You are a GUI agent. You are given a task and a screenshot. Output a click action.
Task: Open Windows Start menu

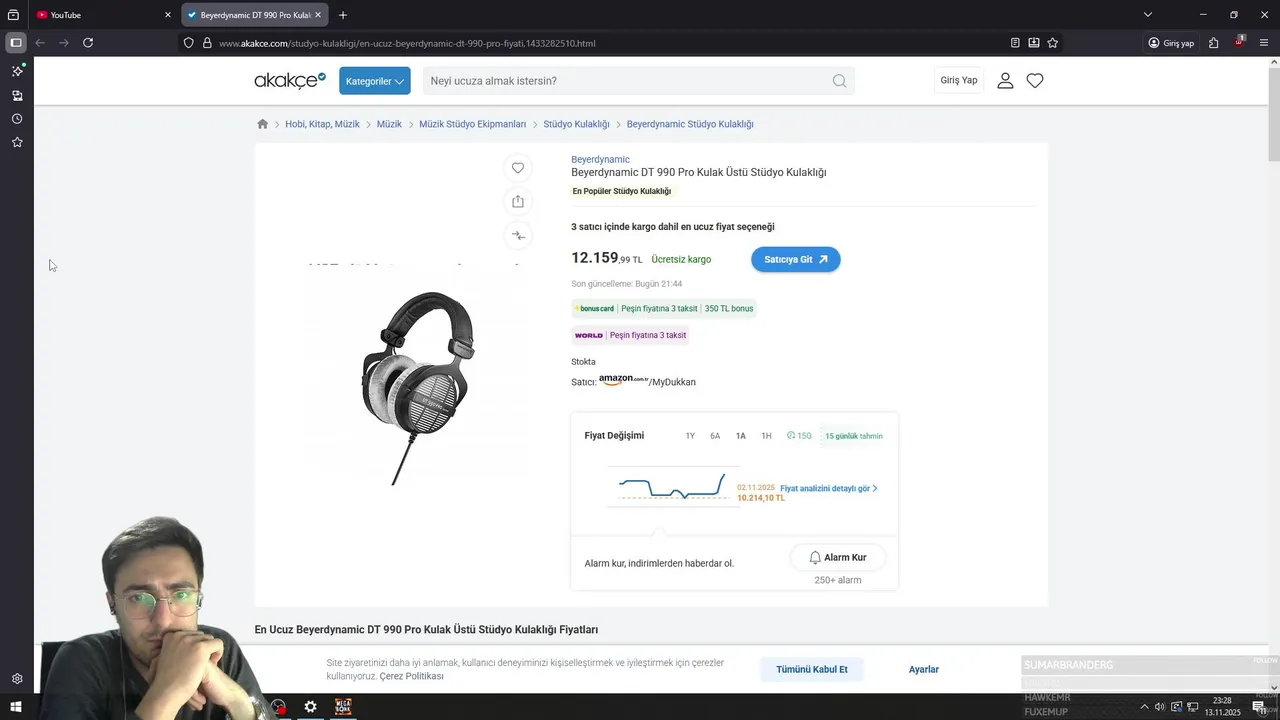[16, 707]
